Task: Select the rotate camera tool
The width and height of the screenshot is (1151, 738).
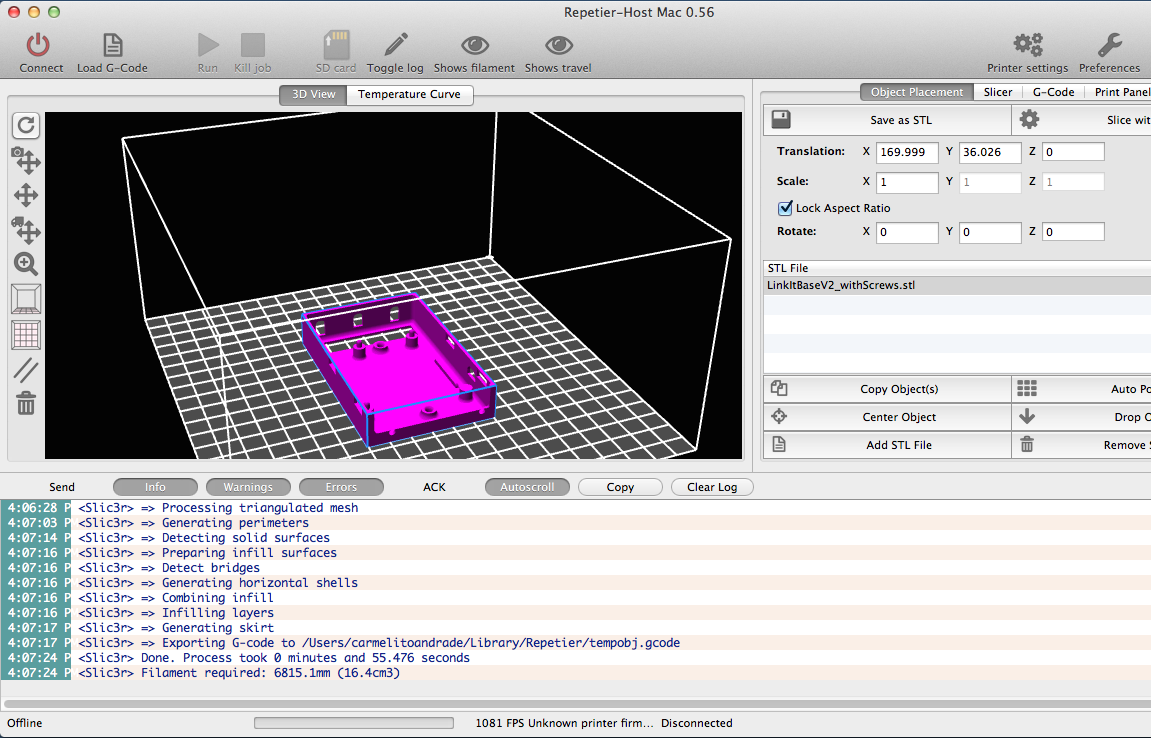Action: coord(26,160)
